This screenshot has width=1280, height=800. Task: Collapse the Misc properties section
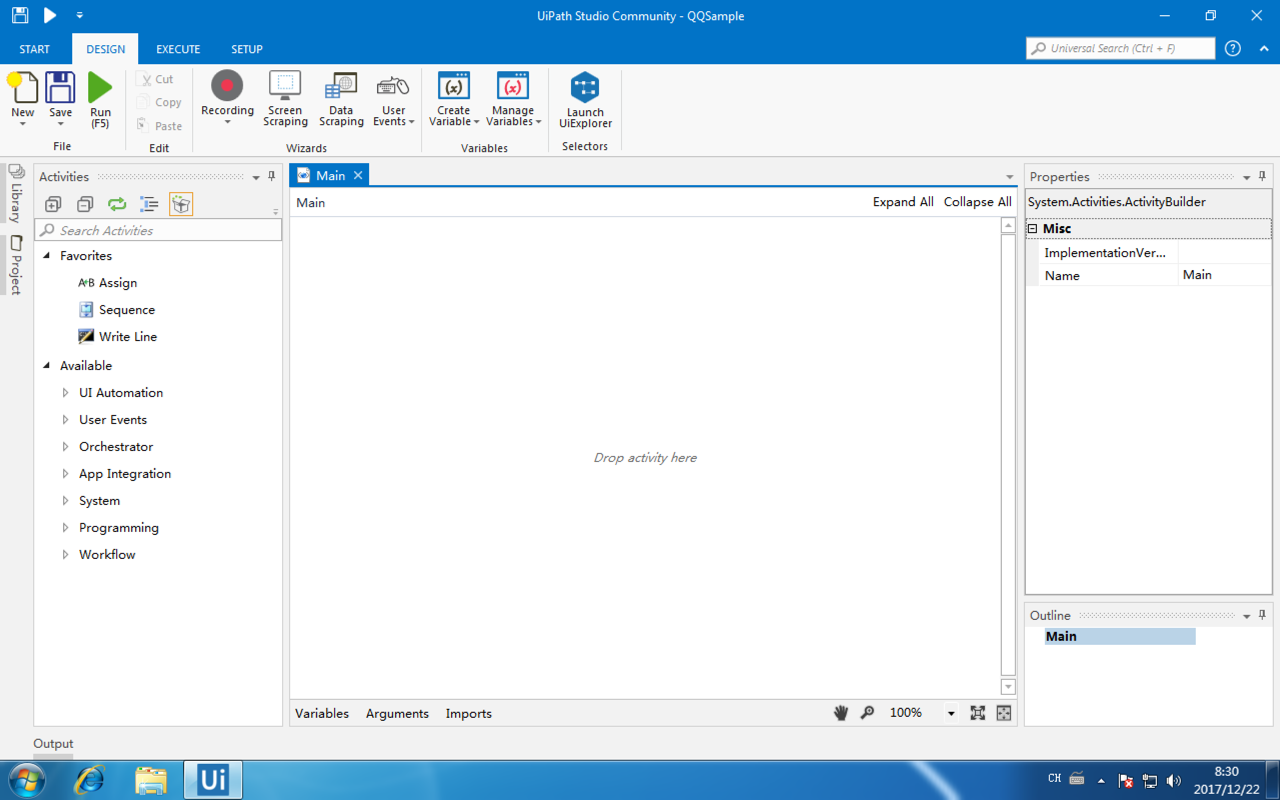click(1033, 229)
